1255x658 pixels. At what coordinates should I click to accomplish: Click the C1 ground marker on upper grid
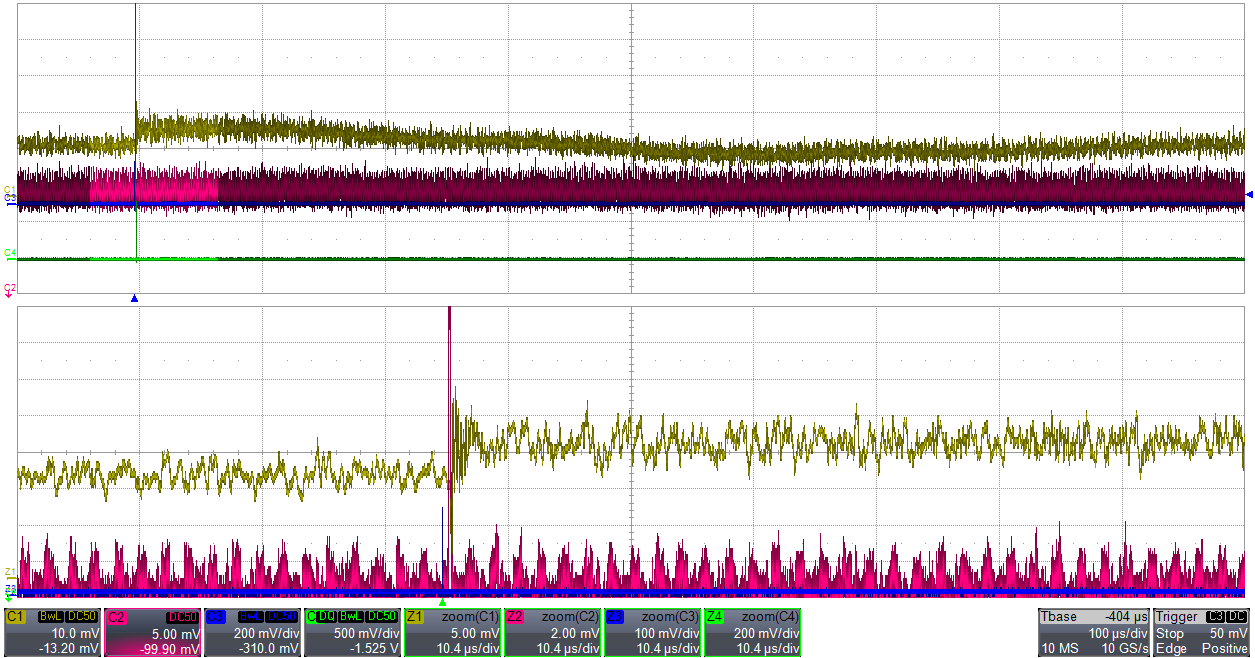pyautogui.click(x=10, y=190)
